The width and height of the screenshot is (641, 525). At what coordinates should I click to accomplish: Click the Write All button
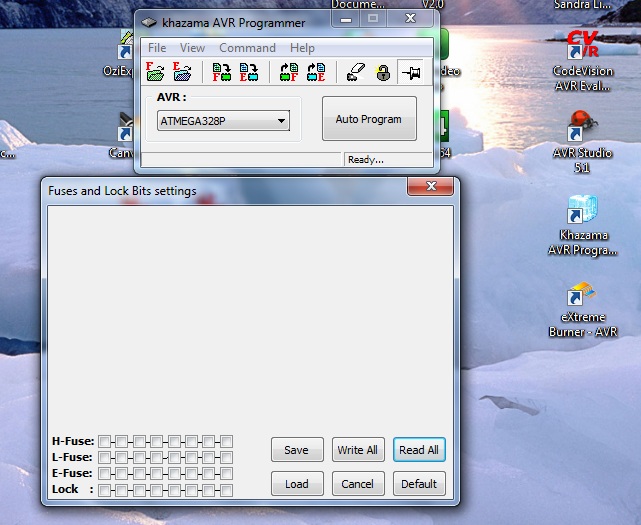[x=357, y=450]
